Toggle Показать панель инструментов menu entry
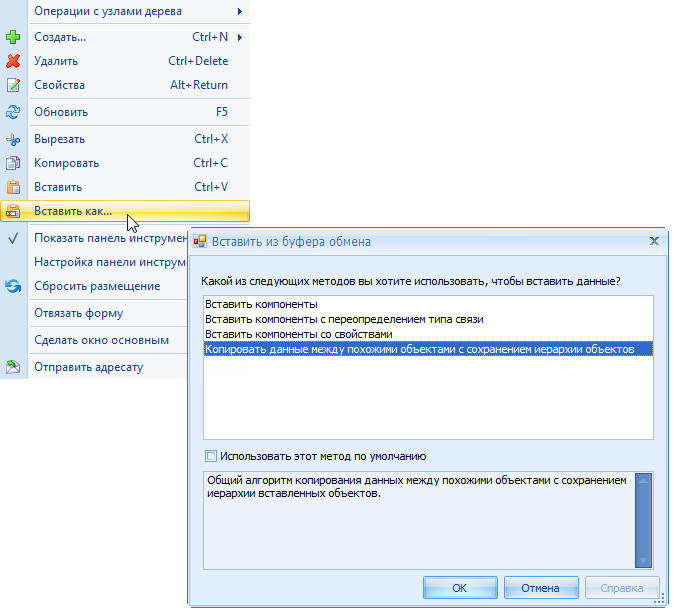The height and width of the screenshot is (611, 676). pos(94,238)
